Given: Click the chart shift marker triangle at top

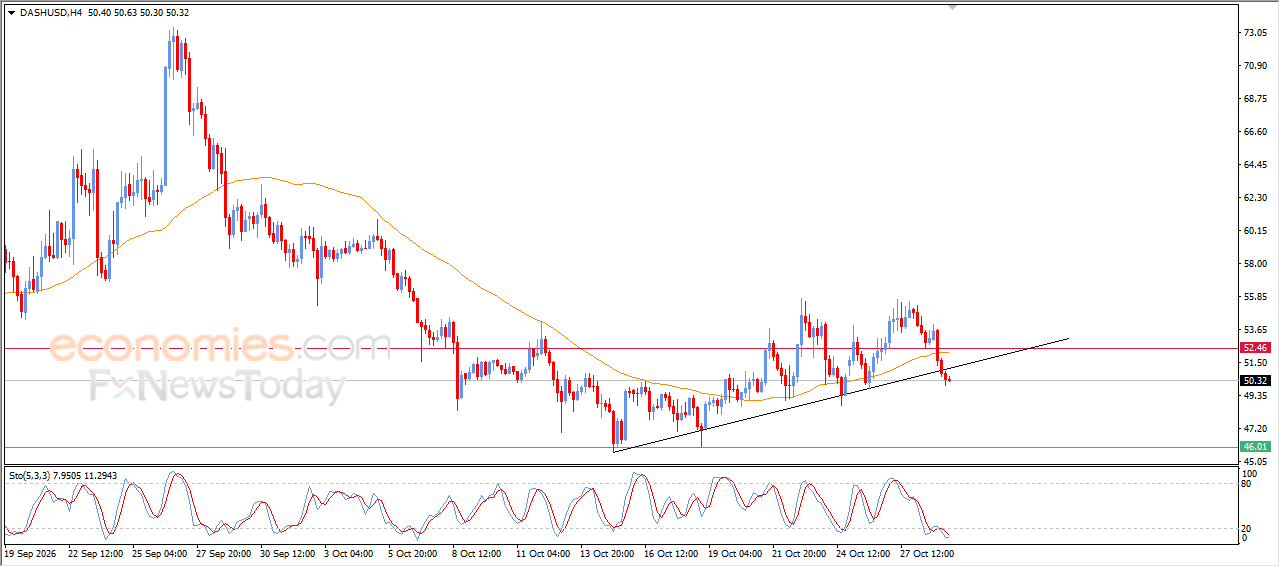Looking at the screenshot, I should pos(952,7).
